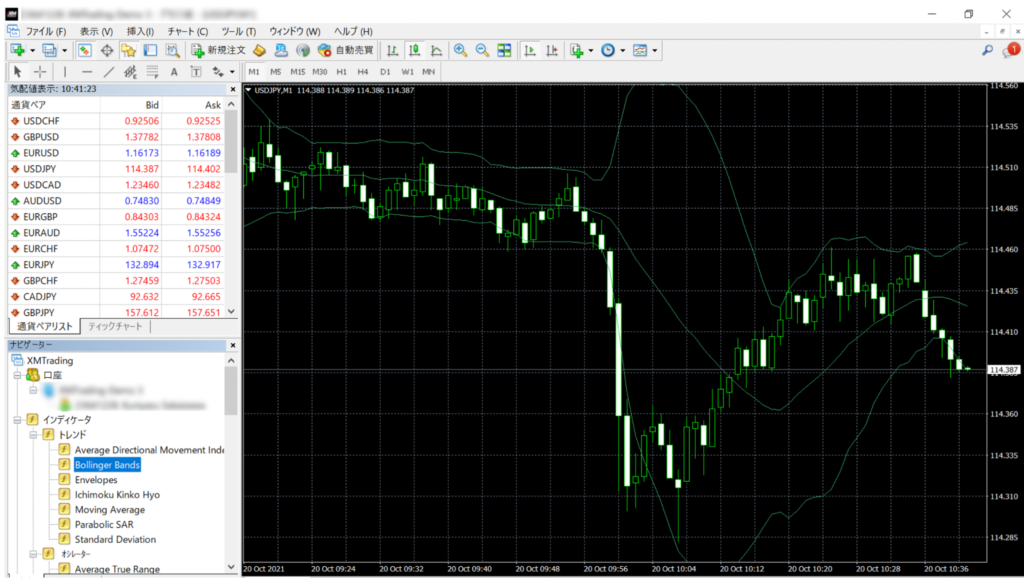Zoom in on the chart
The width and height of the screenshot is (1024, 578).
(x=460, y=50)
